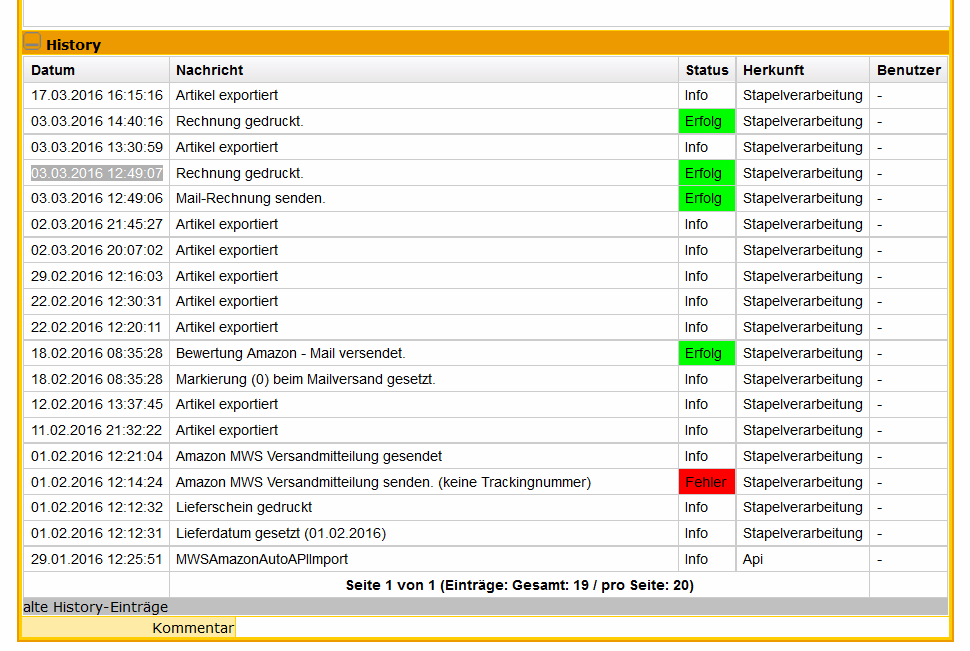Click the Herkunft column header
The height and width of the screenshot is (651, 970).
(773, 70)
